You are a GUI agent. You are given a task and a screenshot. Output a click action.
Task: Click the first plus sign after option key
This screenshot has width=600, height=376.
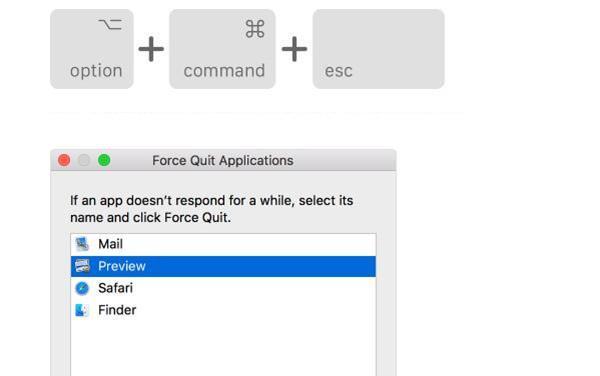pos(151,49)
